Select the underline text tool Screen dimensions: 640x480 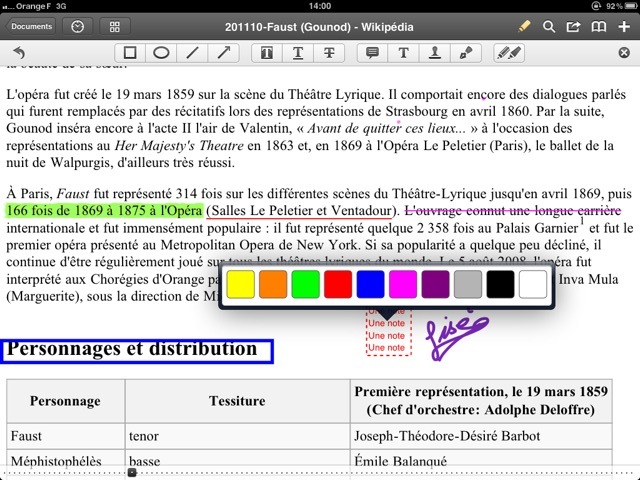click(298, 52)
